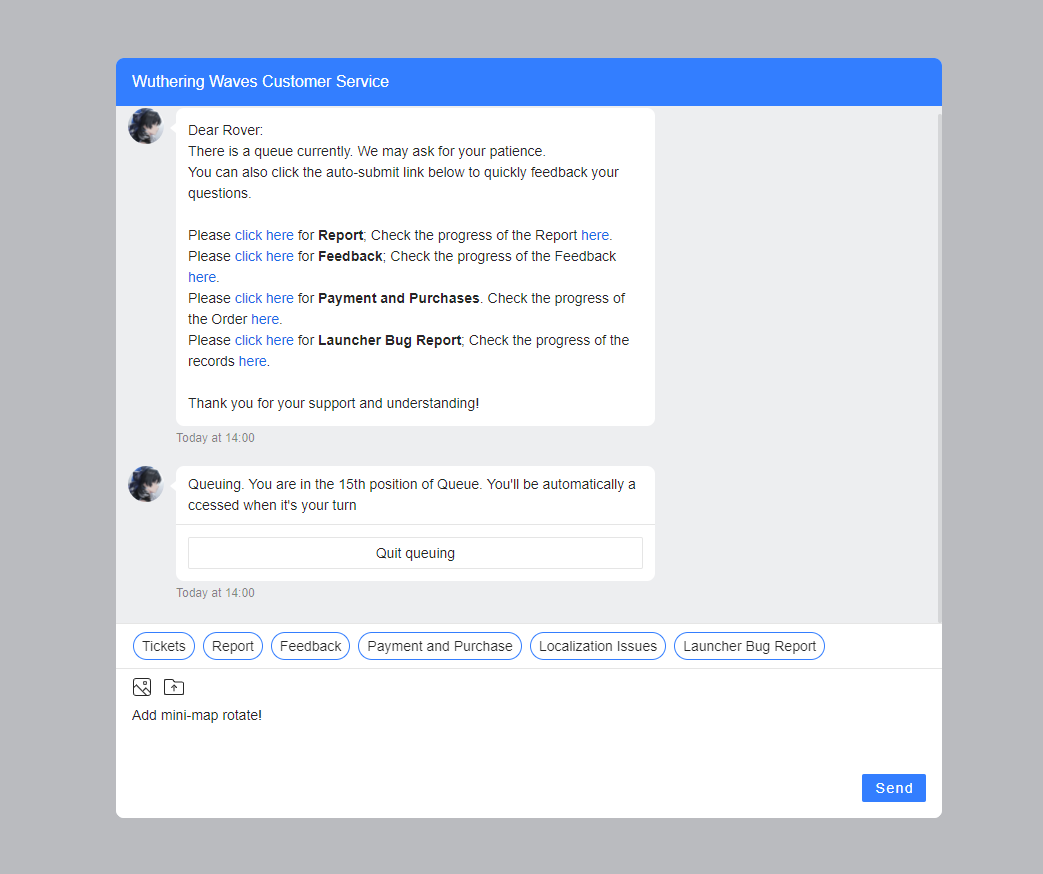Click the avatar on the Queuing message

[146, 484]
